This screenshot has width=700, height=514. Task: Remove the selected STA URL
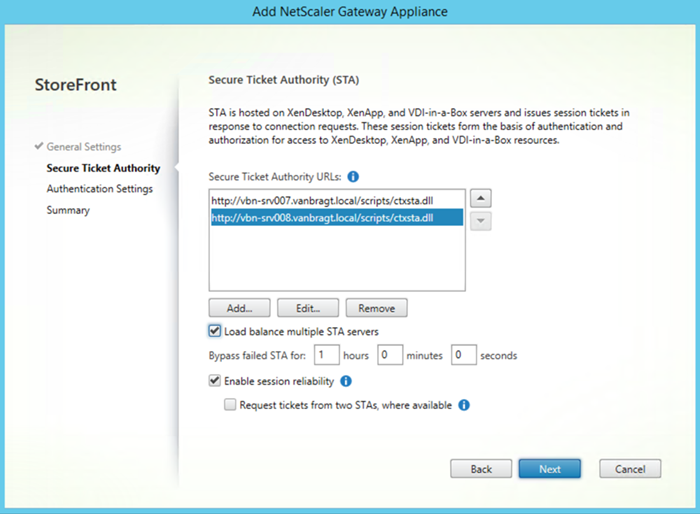point(376,308)
